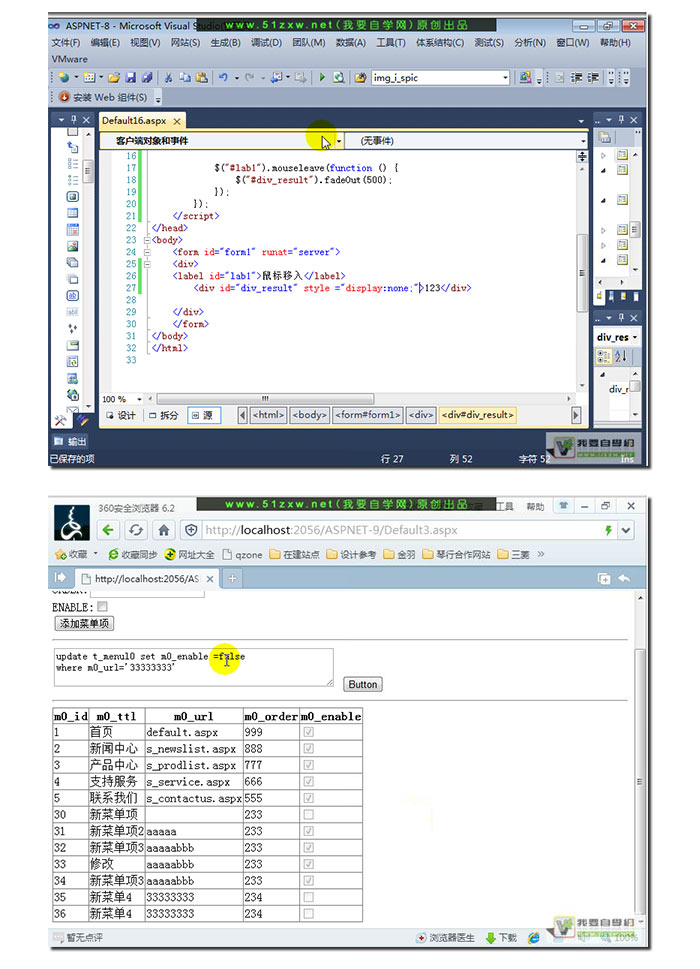
Task: Click the download arrow icon in browser status bar
Action: [x=491, y=938]
